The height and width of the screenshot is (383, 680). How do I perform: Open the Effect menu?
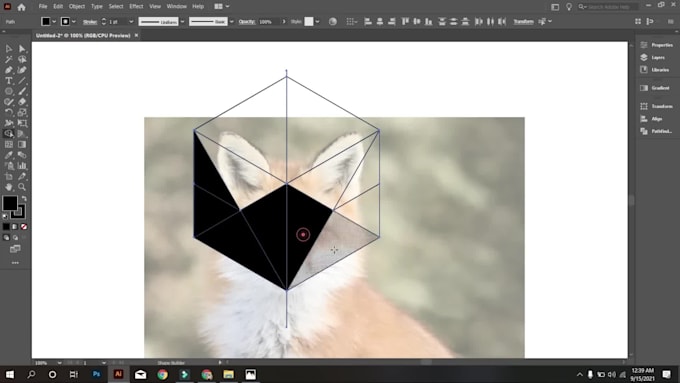point(136,7)
